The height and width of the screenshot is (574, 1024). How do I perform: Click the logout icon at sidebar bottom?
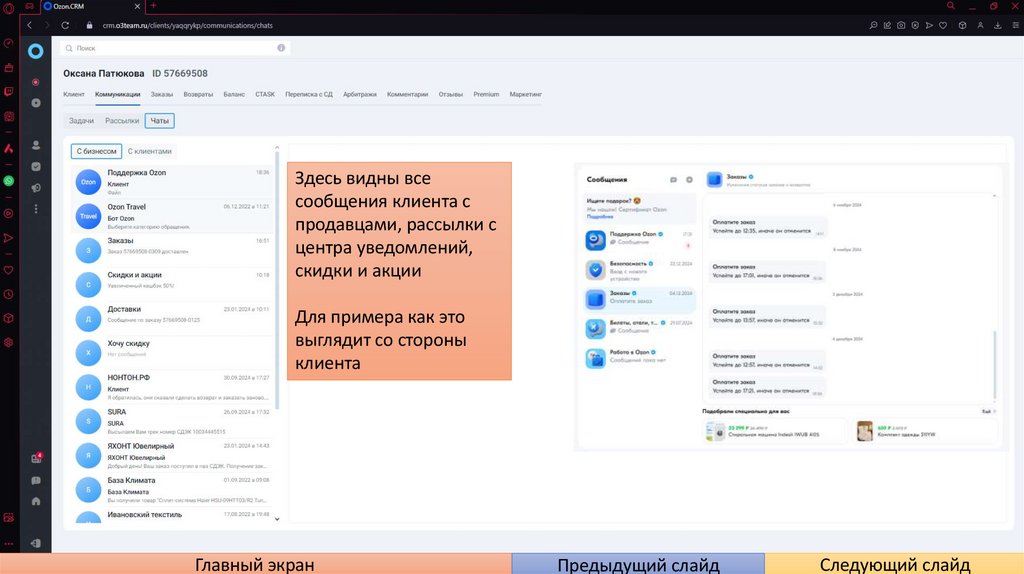(x=36, y=543)
